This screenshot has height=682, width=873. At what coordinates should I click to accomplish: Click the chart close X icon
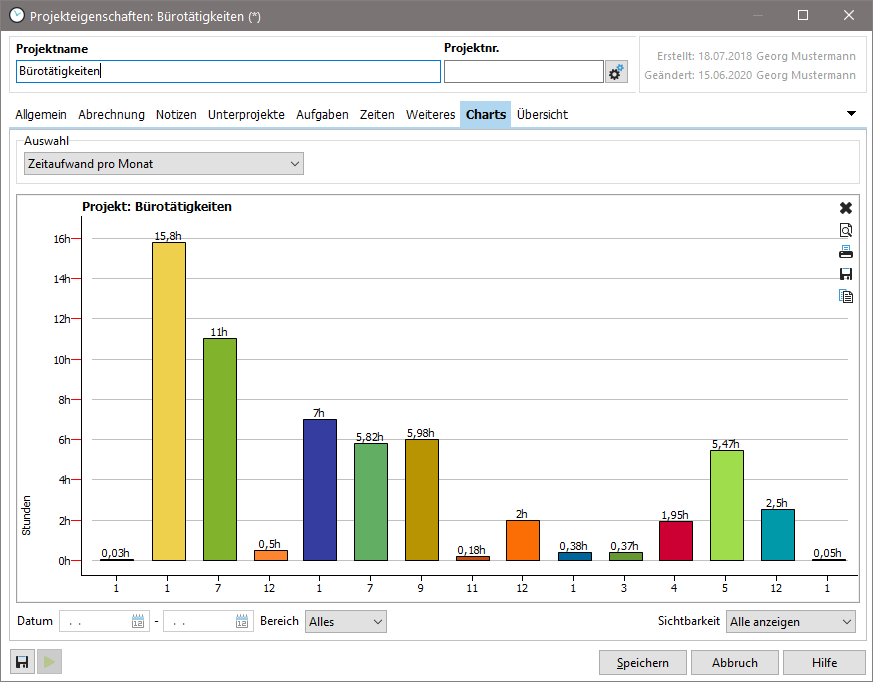(845, 208)
